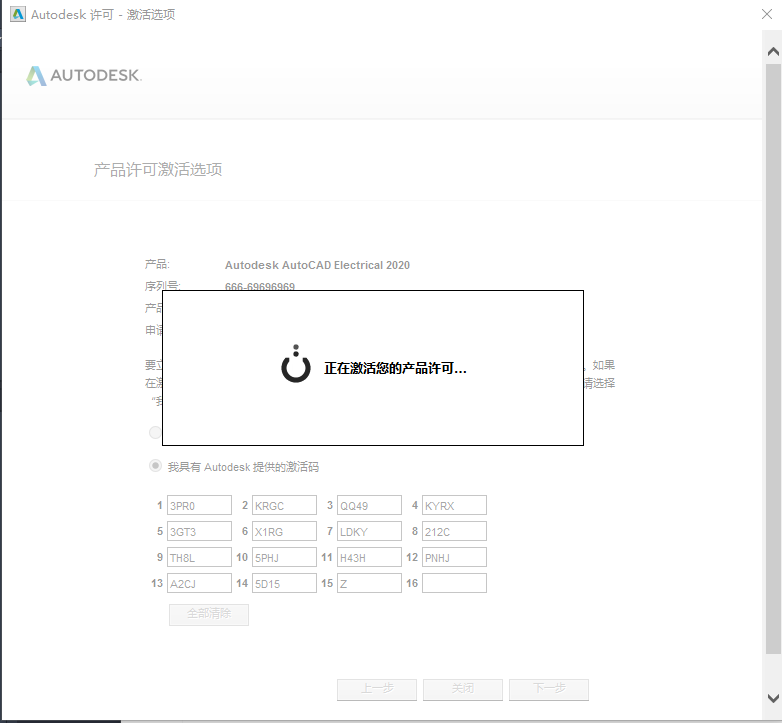The width and height of the screenshot is (782, 723).
Task: Click the loading spinner icon in dialog
Action: (296, 364)
